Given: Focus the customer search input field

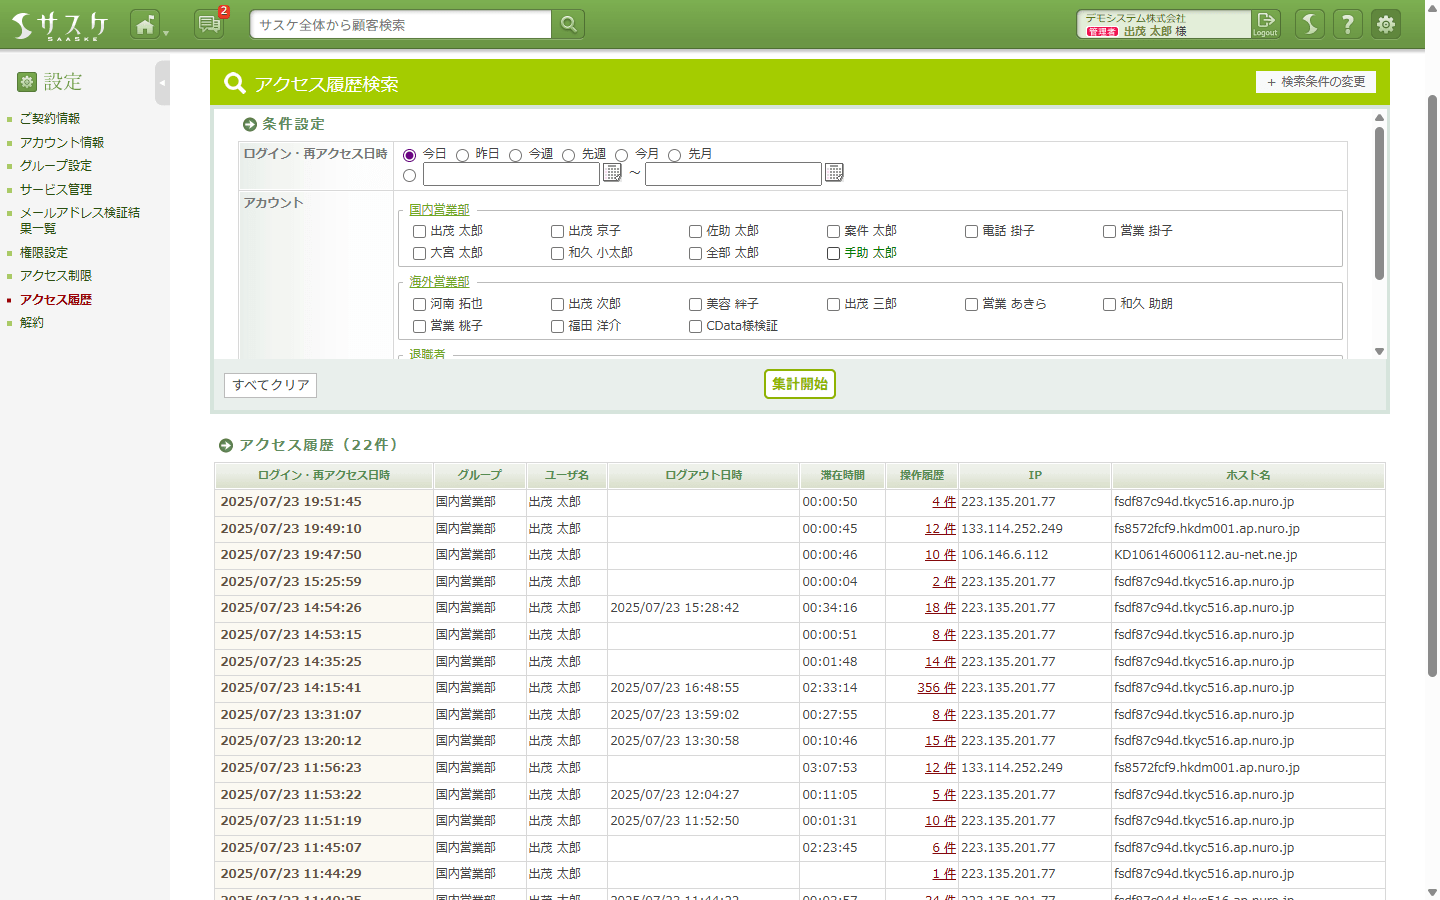Looking at the screenshot, I should (401, 24).
